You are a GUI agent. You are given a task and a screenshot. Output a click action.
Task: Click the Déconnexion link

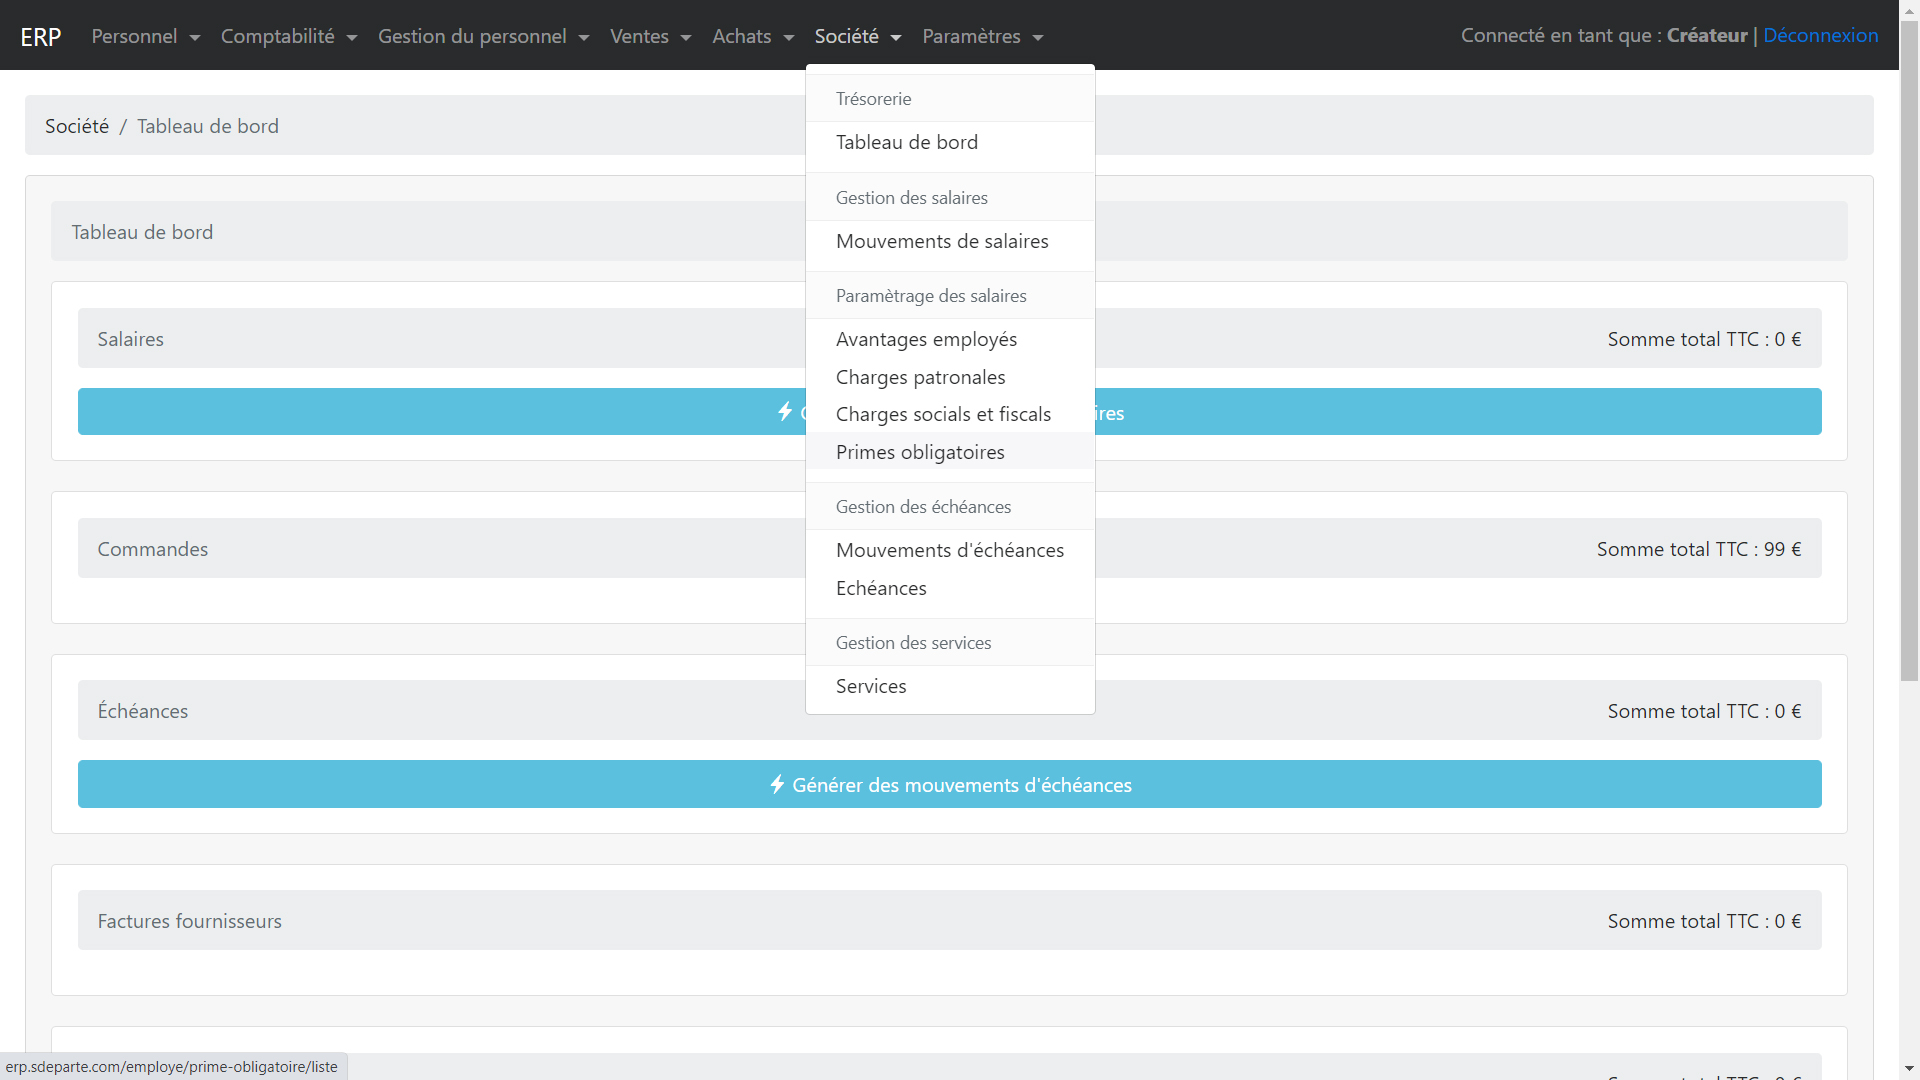click(x=1821, y=36)
